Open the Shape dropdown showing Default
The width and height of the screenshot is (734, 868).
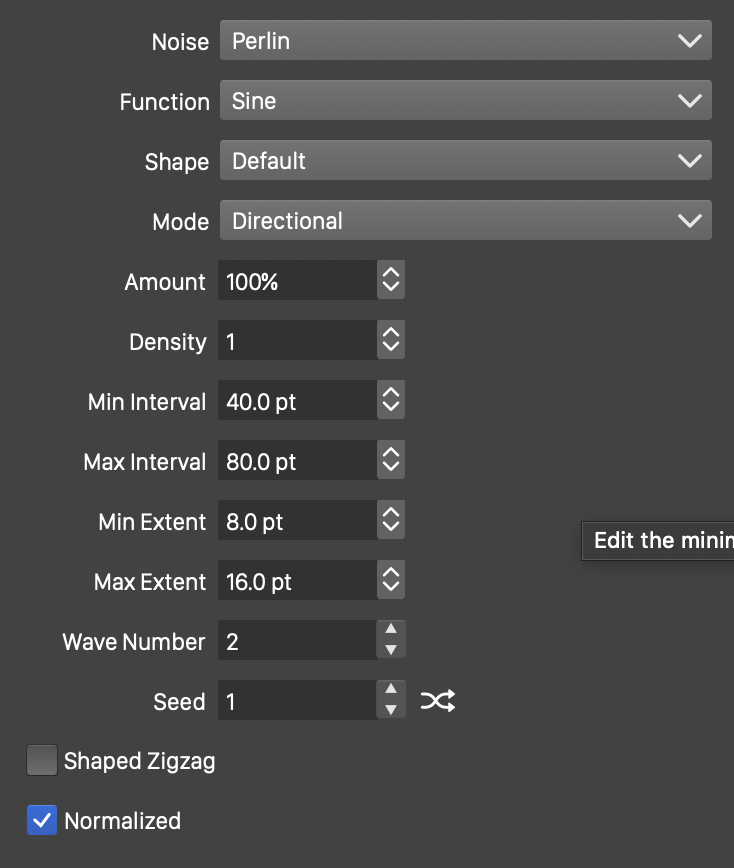465,161
